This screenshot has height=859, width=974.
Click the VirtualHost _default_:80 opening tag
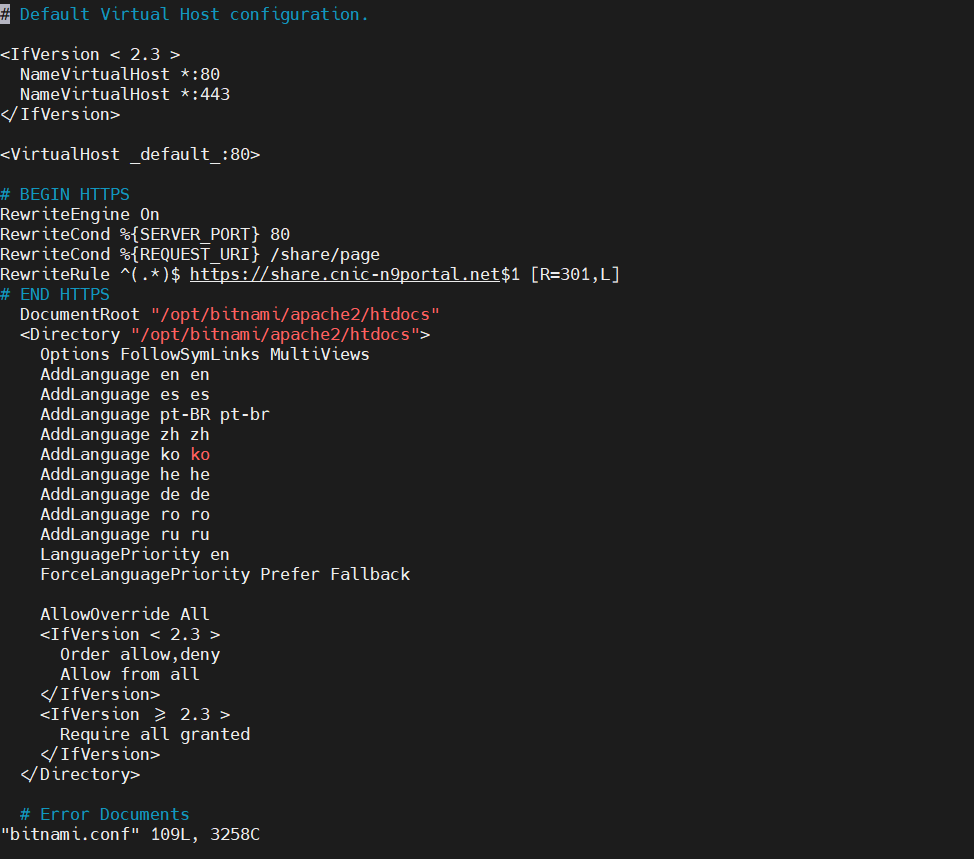[x=130, y=154]
